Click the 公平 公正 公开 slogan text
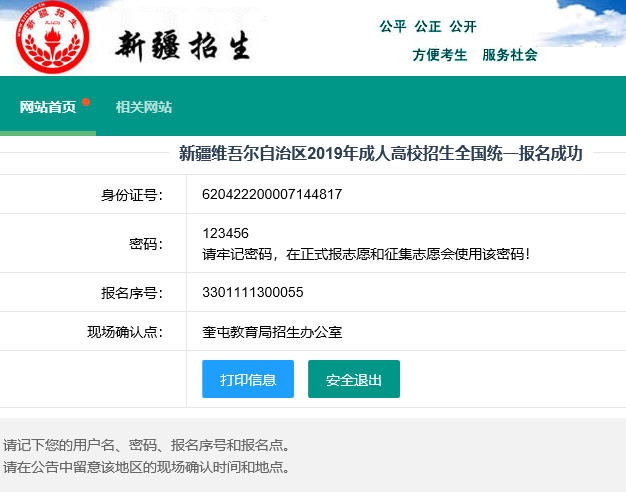This screenshot has height=501, width=626. pyautogui.click(x=428, y=26)
